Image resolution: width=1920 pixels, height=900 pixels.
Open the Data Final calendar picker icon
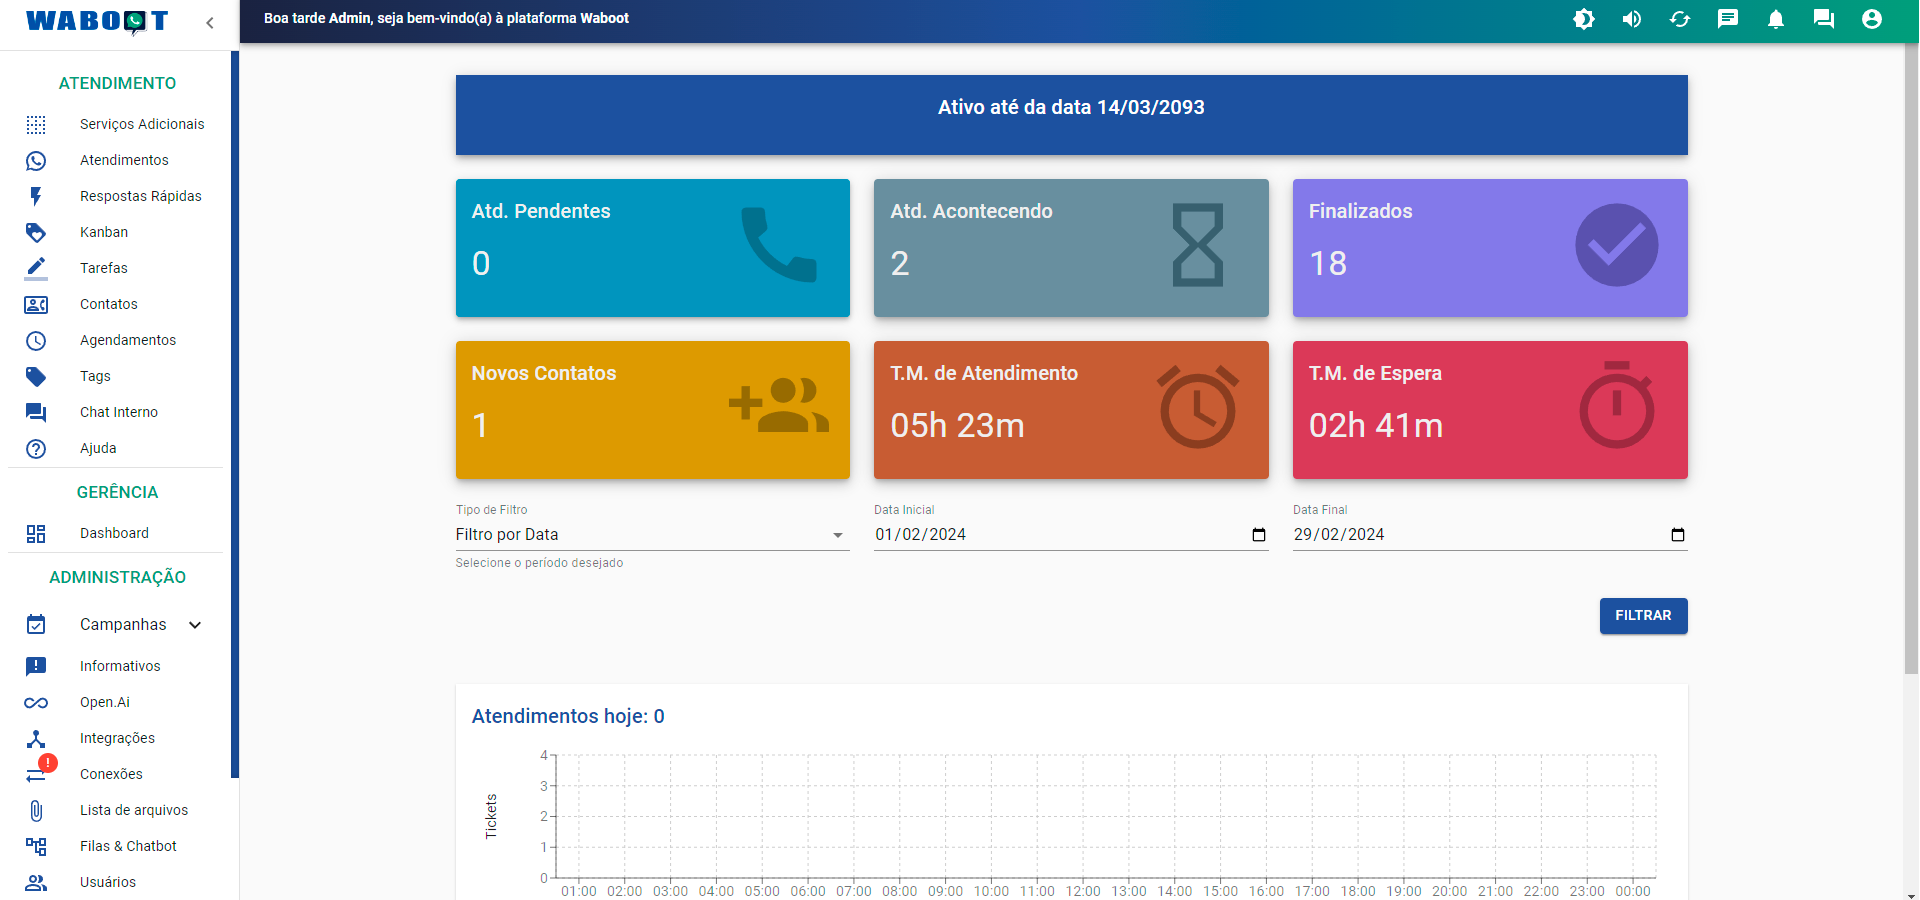click(x=1678, y=535)
